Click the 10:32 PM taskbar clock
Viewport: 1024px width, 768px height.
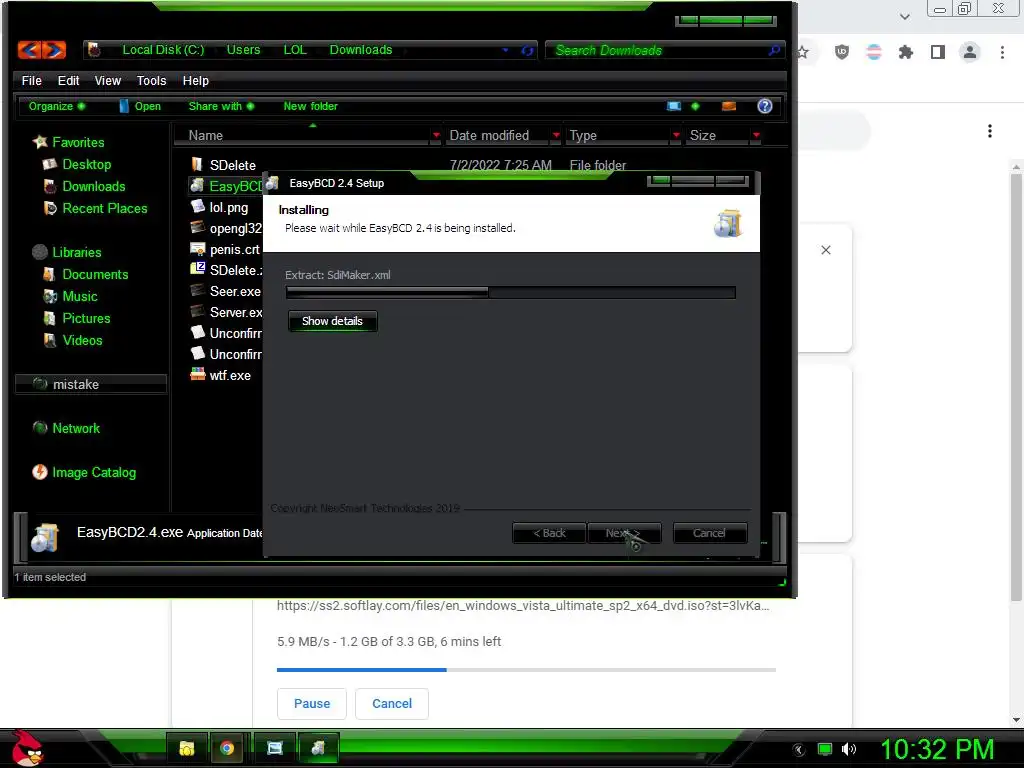coord(937,749)
